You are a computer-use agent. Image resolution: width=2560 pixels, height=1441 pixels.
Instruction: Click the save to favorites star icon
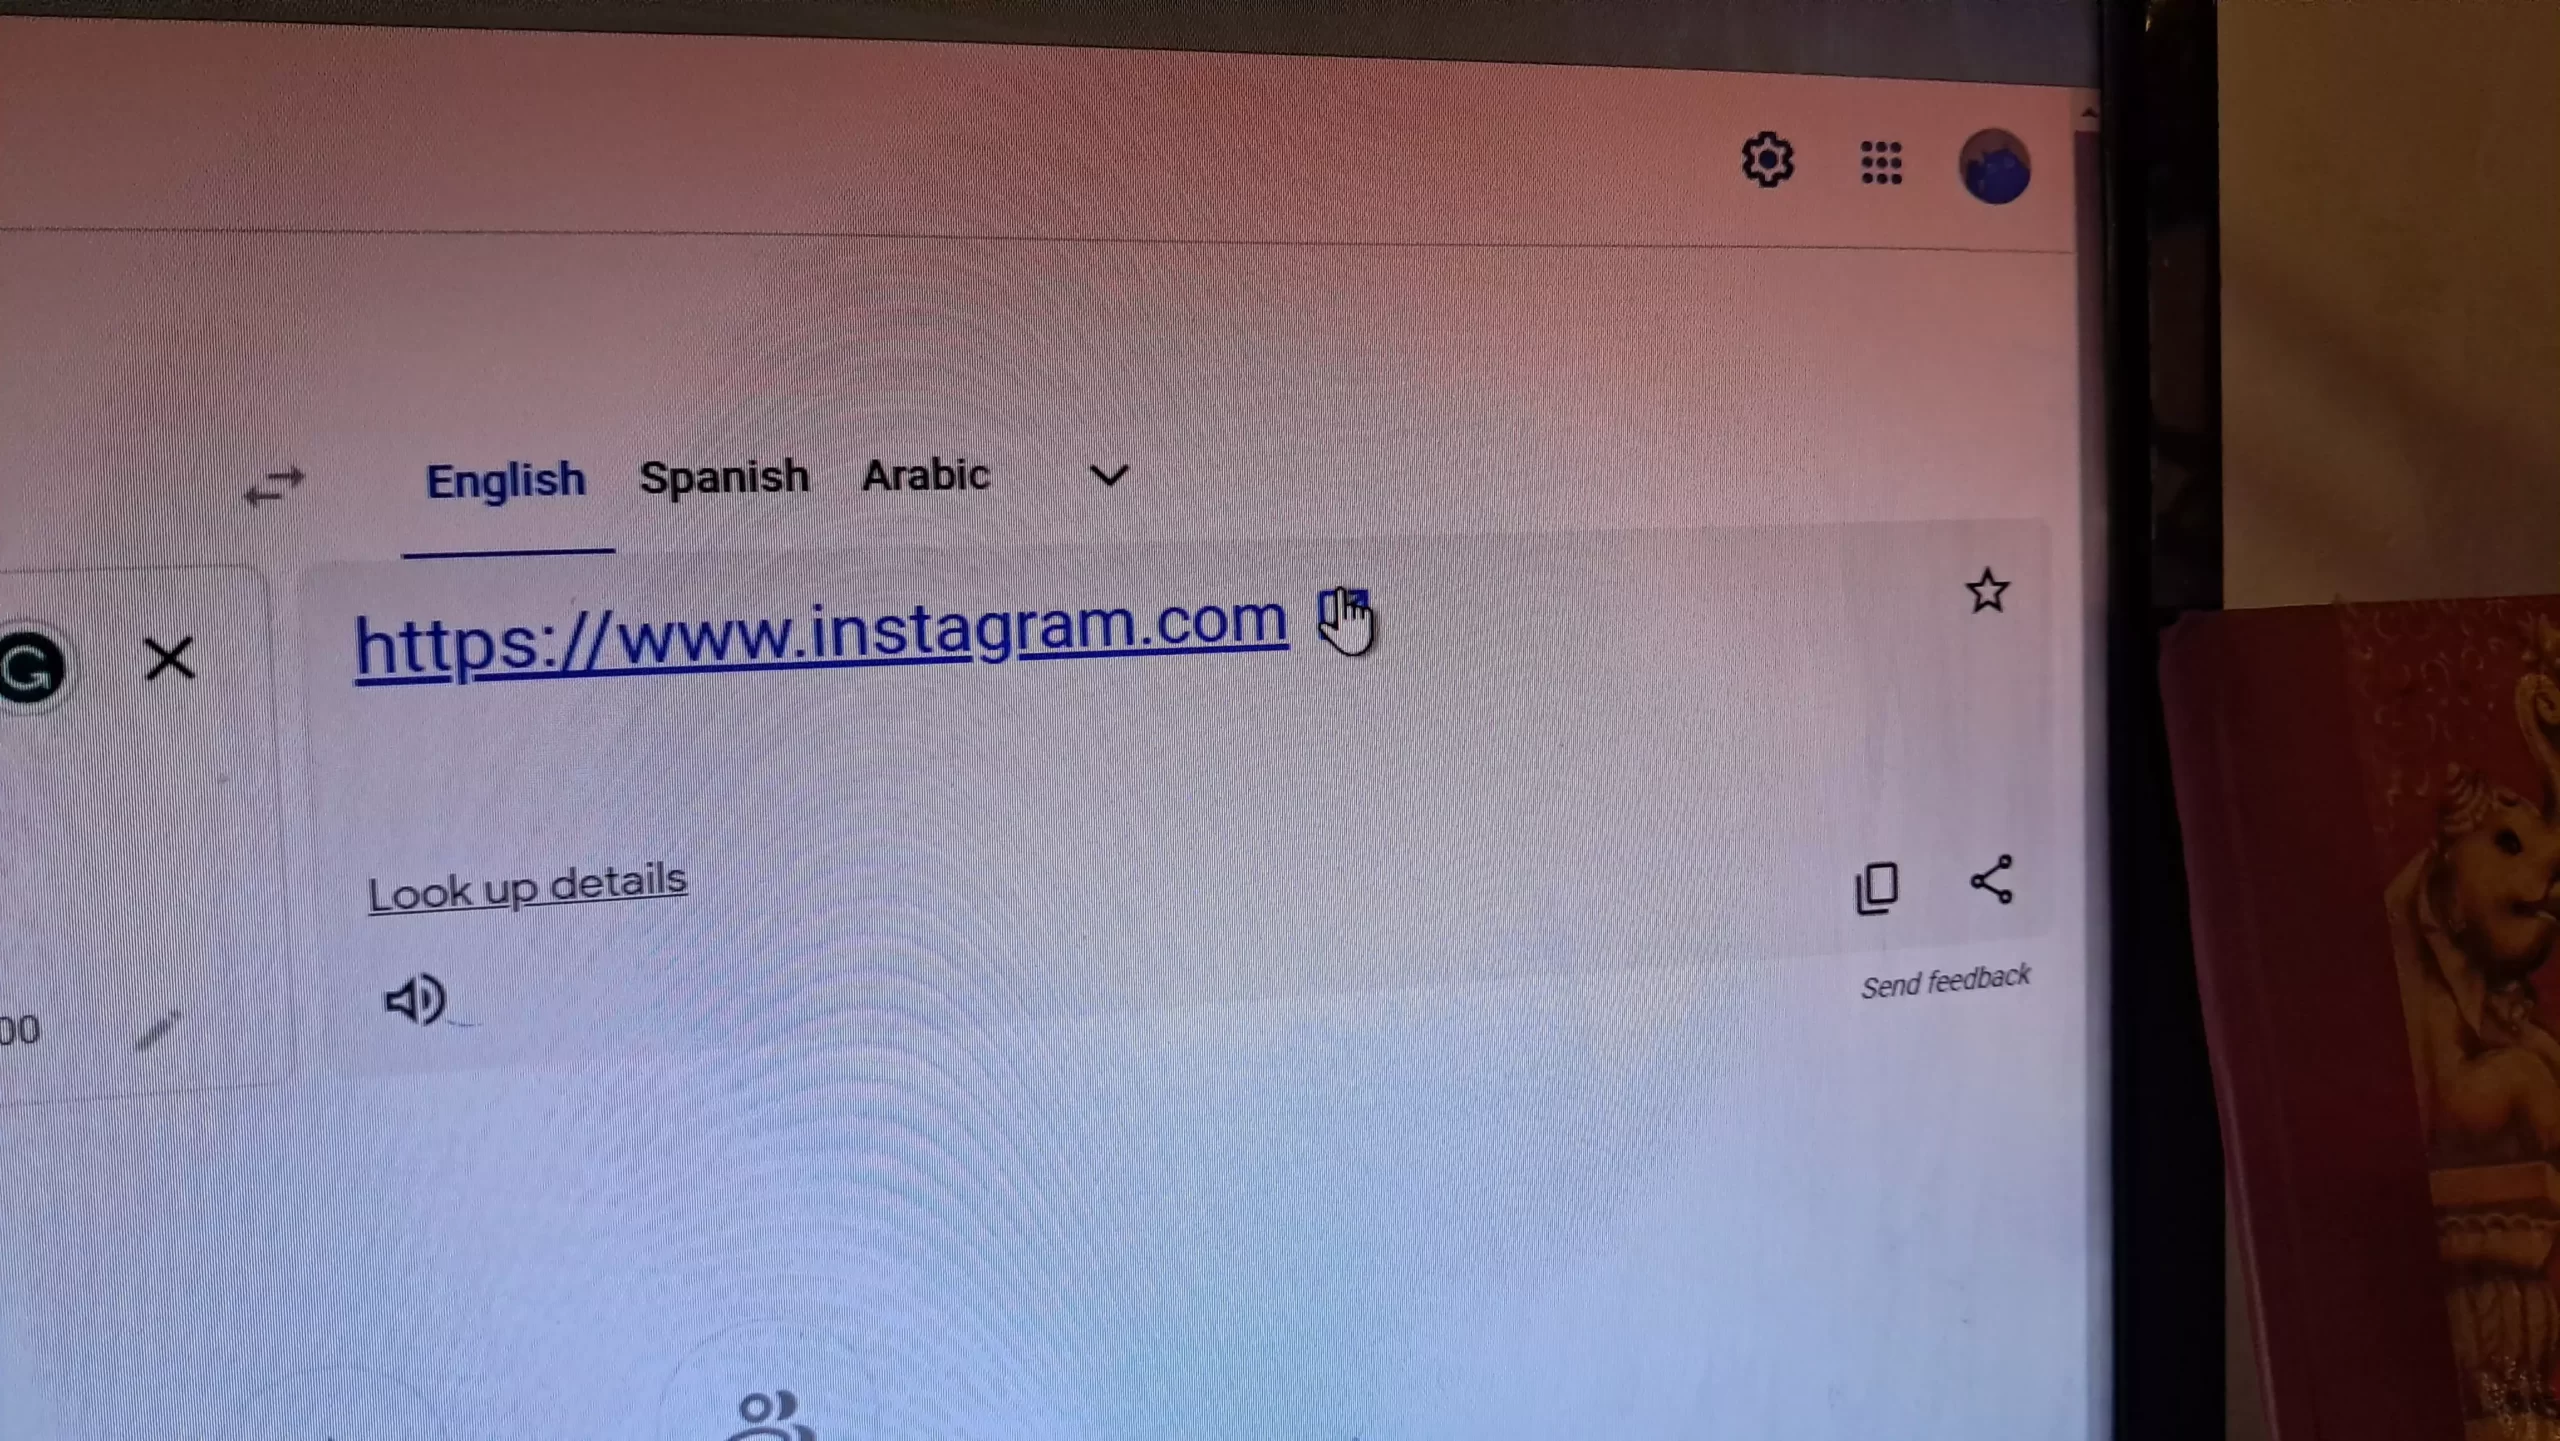1987,590
